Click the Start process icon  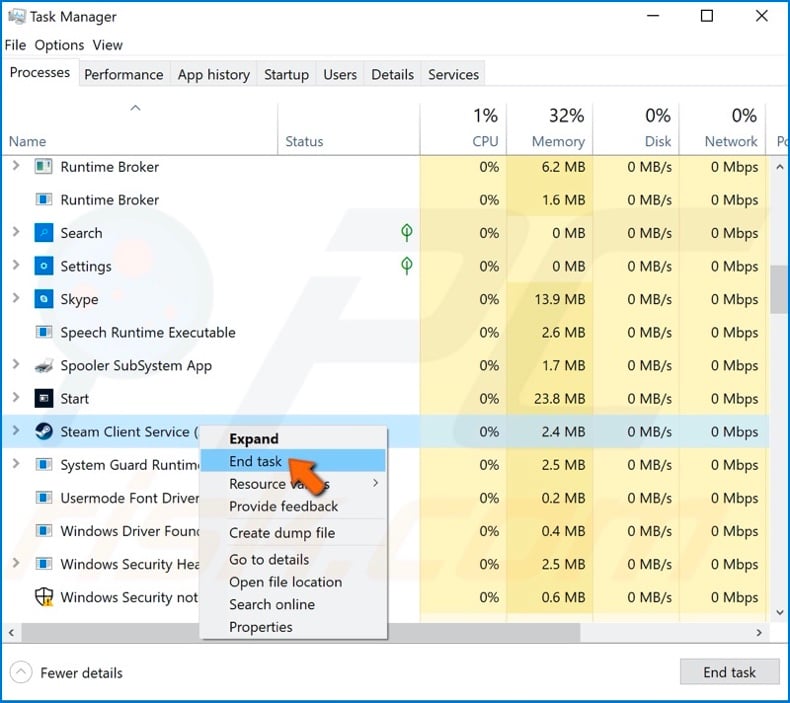[x=44, y=398]
